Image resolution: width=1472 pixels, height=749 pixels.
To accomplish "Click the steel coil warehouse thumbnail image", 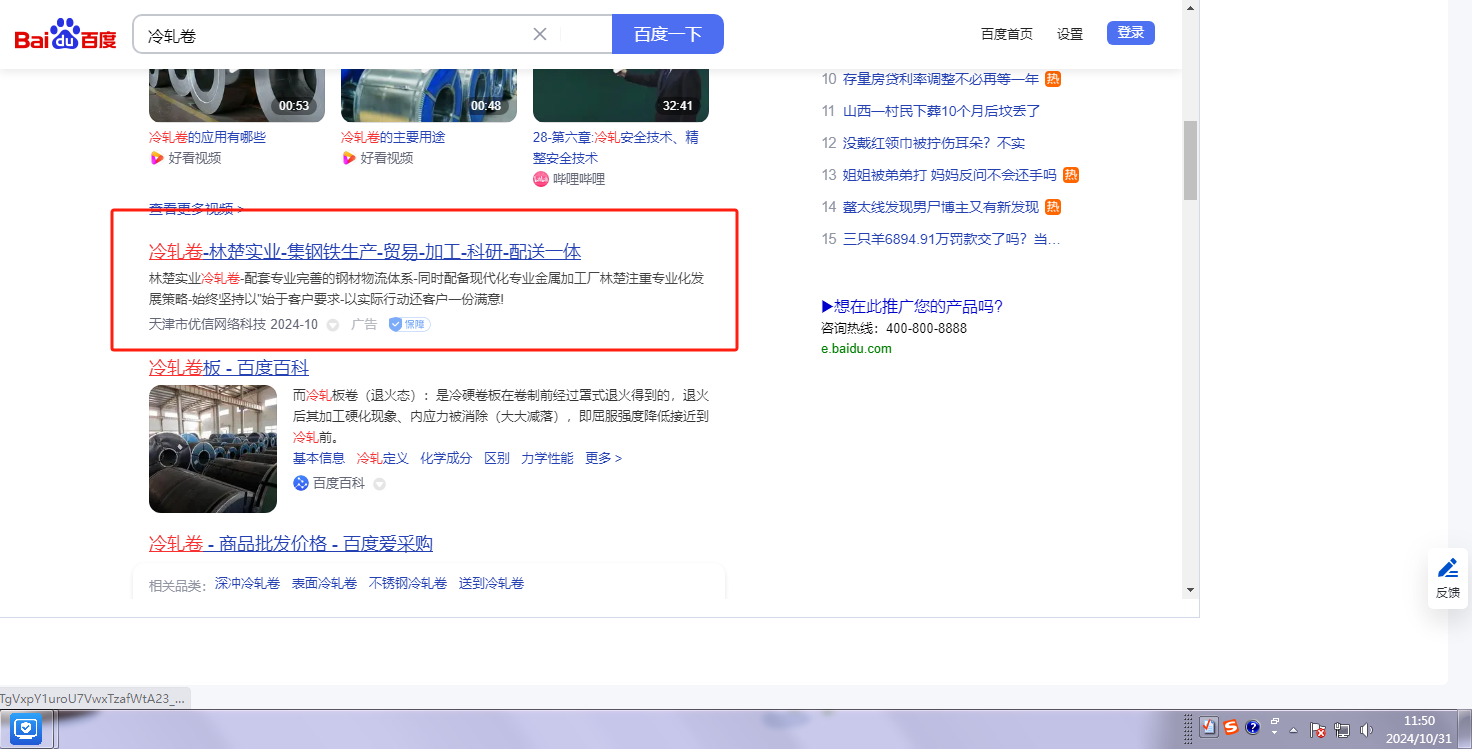I will click(x=213, y=449).
